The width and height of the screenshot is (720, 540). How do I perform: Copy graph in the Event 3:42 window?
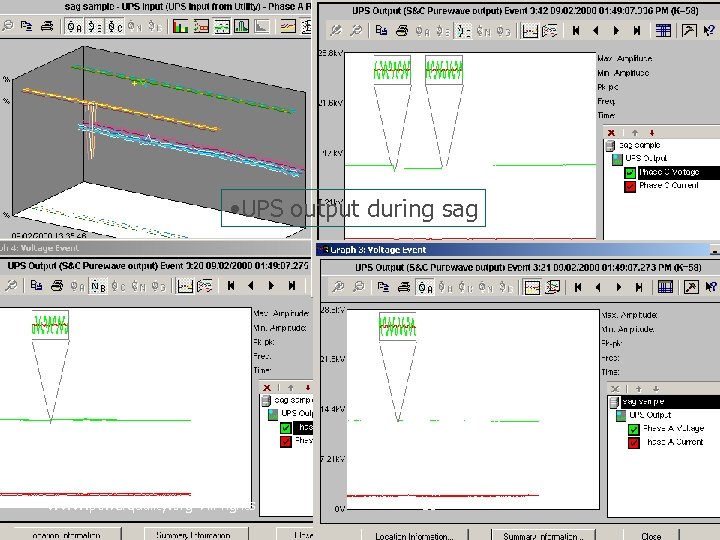[381, 30]
